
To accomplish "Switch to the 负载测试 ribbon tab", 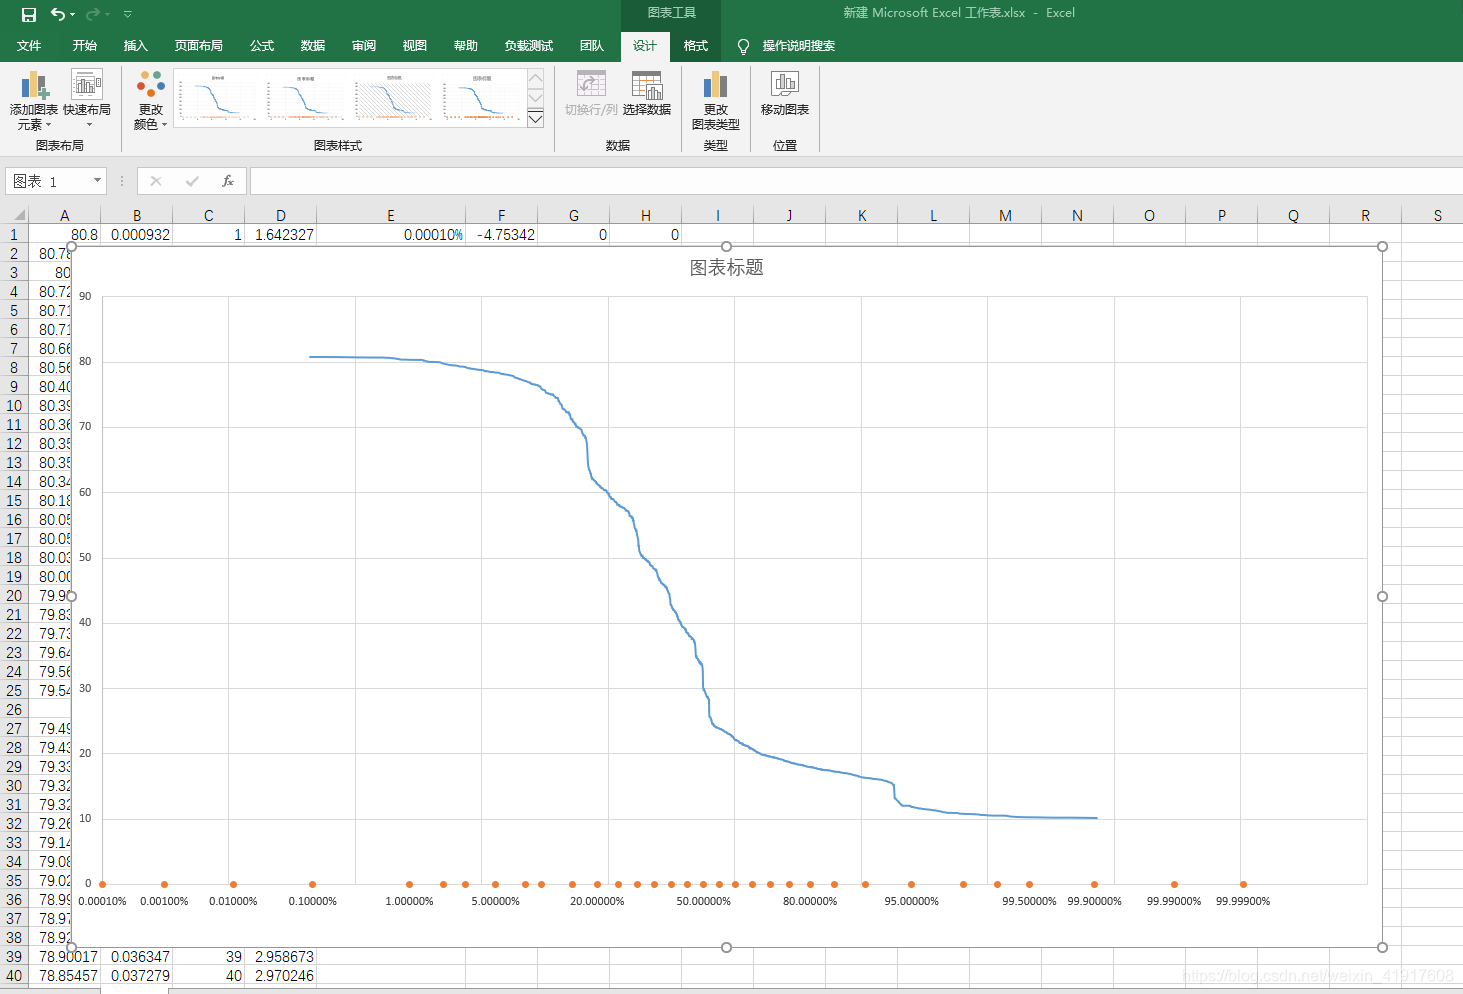I will pos(529,46).
